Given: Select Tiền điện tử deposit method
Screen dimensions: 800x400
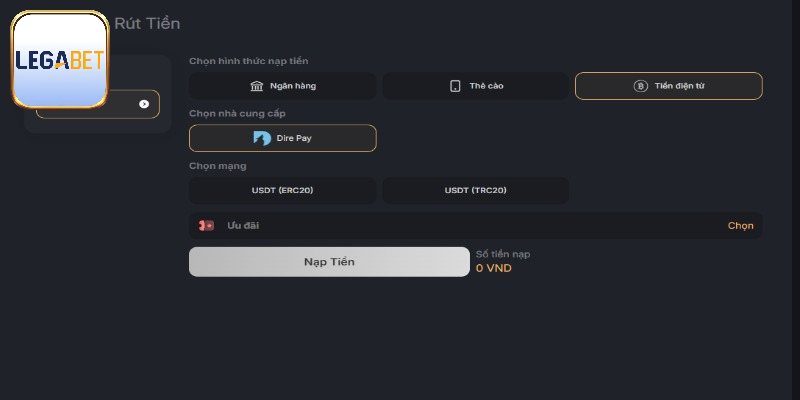Looking at the screenshot, I should 669,86.
